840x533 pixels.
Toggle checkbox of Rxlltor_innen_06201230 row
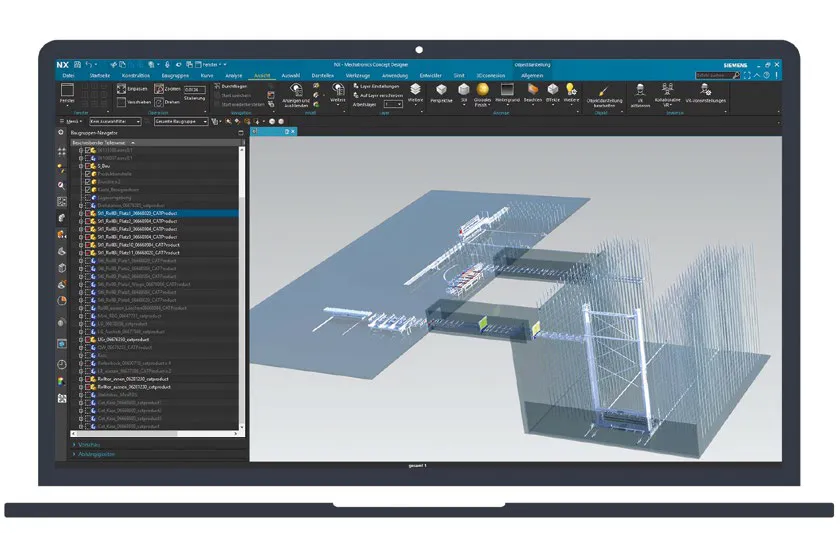pyautogui.click(x=88, y=379)
